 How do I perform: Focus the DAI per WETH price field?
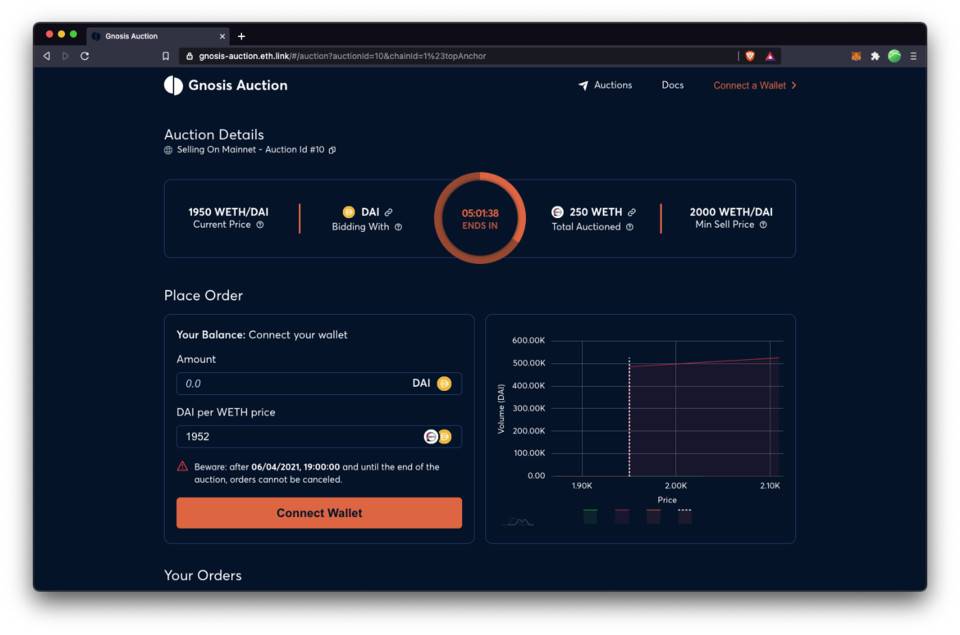click(x=319, y=437)
